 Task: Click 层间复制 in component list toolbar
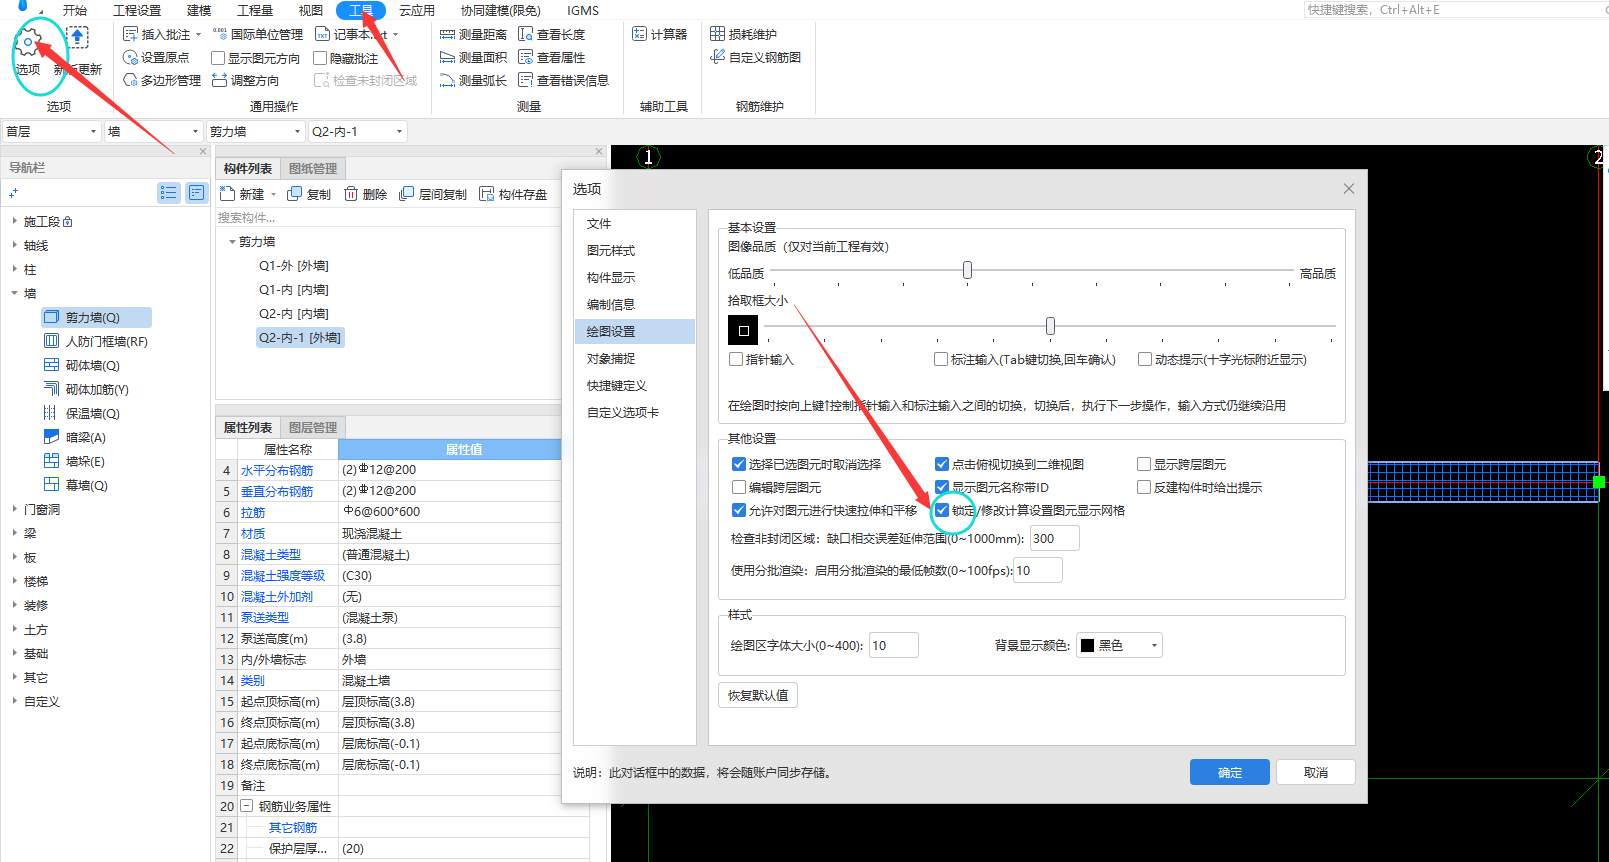click(x=433, y=194)
